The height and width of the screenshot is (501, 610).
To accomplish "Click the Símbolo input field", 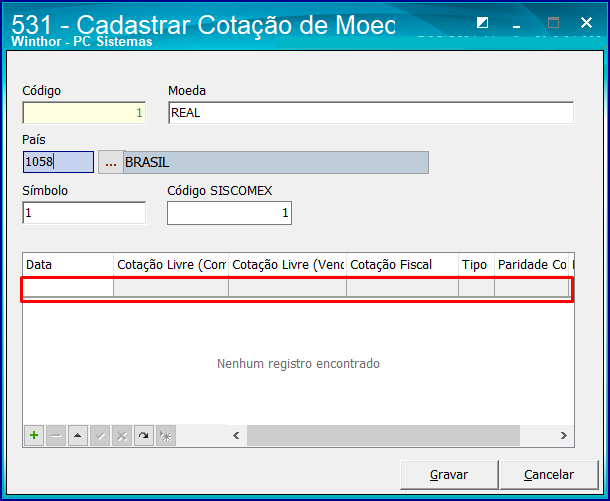I will point(84,213).
